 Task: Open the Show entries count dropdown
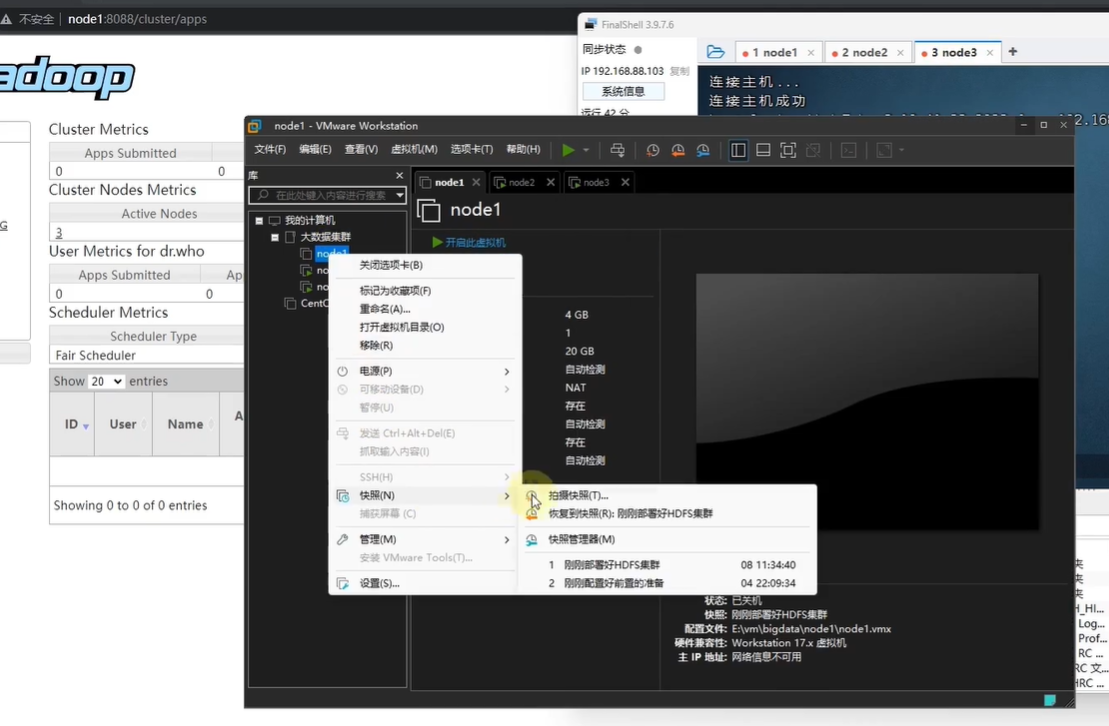pos(106,381)
